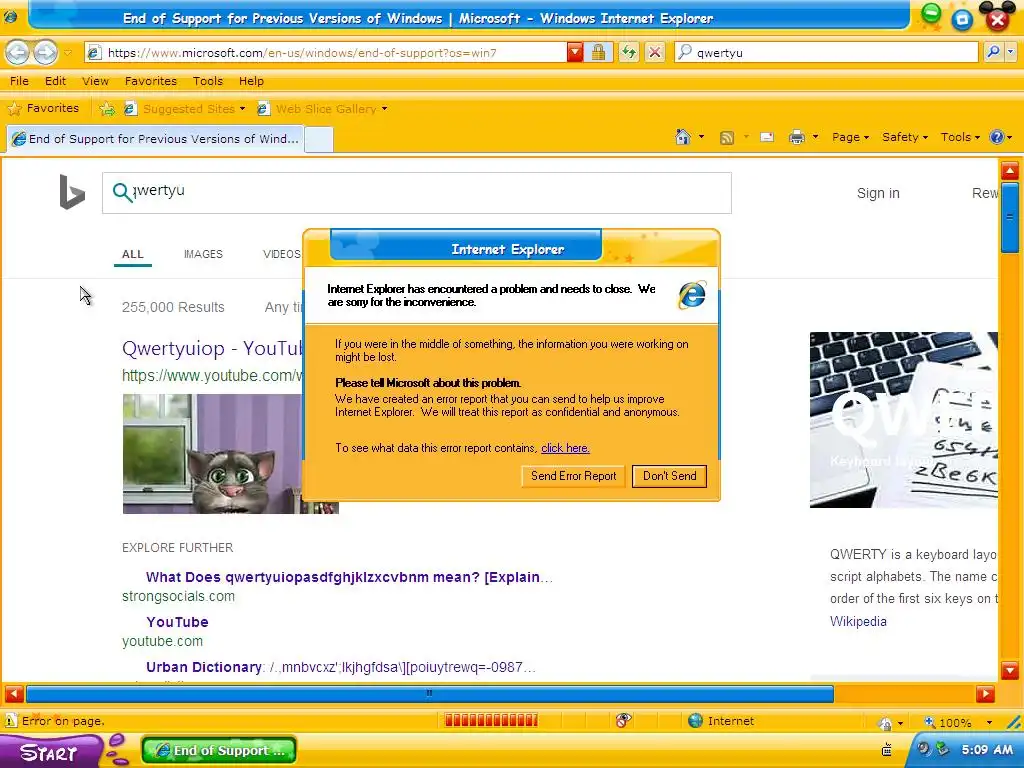Open the View menu
Viewport: 1024px width, 768px height.
click(x=95, y=81)
